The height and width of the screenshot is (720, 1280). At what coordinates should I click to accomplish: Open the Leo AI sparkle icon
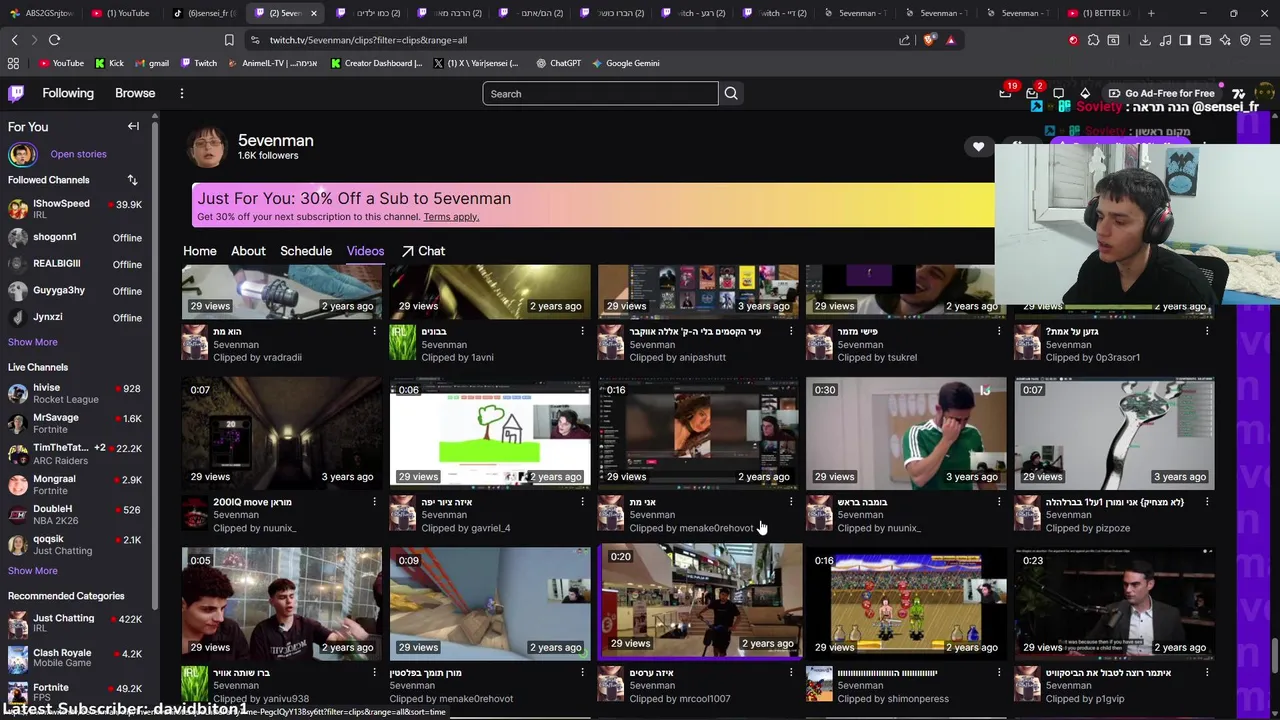(x=1225, y=40)
